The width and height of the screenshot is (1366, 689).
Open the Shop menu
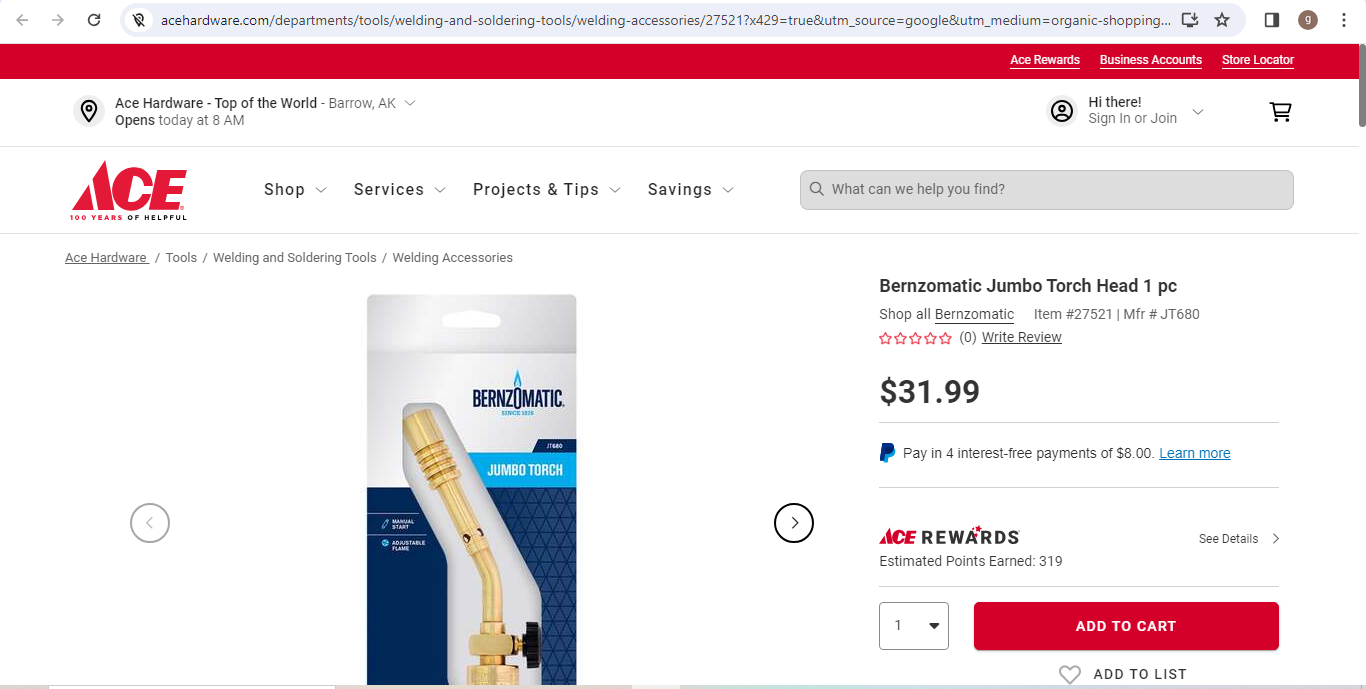(x=295, y=190)
